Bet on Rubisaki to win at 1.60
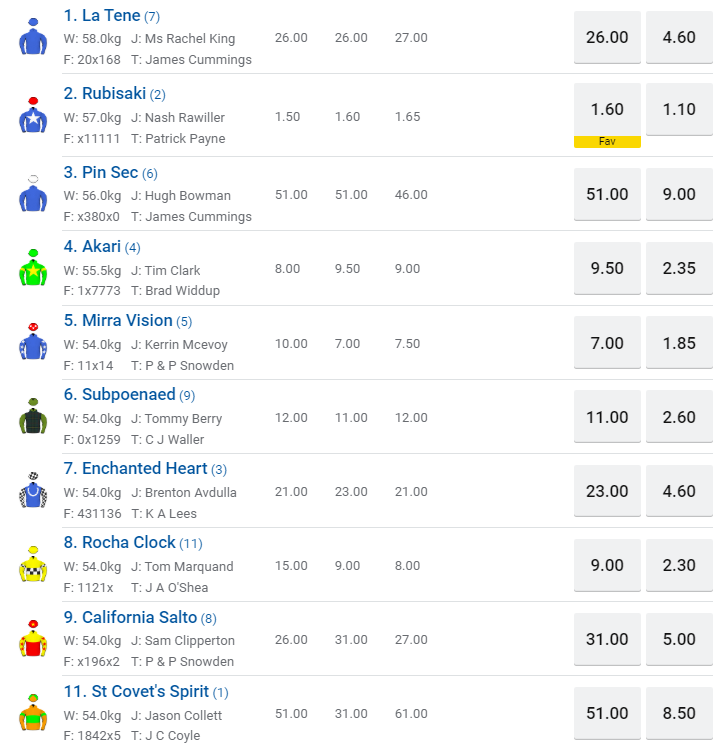Viewport: 727px width, 750px height. coord(607,110)
